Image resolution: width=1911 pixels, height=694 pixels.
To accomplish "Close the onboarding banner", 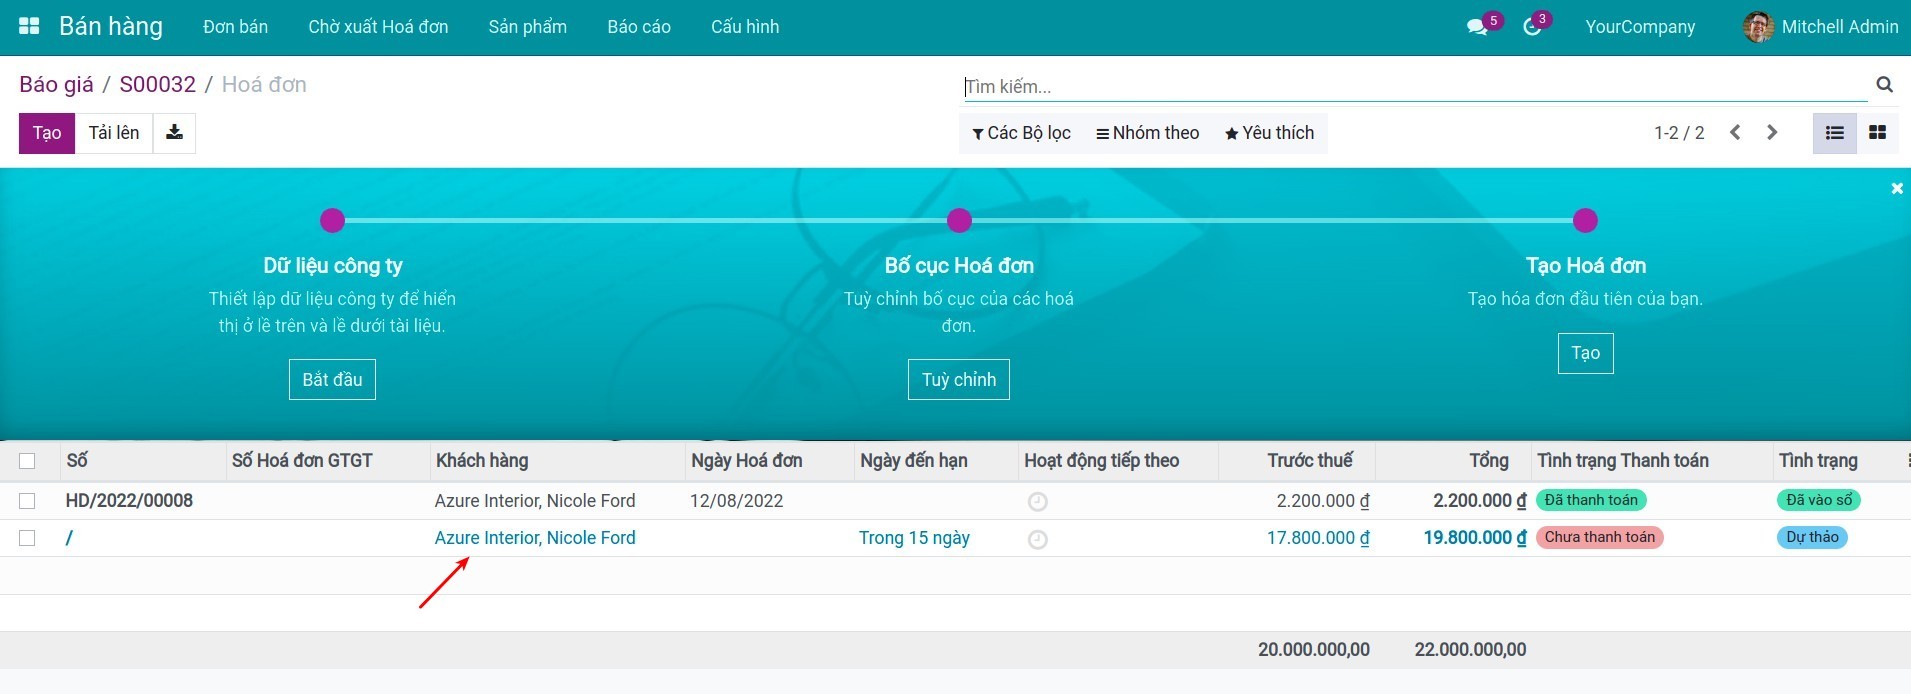I will tap(1897, 188).
